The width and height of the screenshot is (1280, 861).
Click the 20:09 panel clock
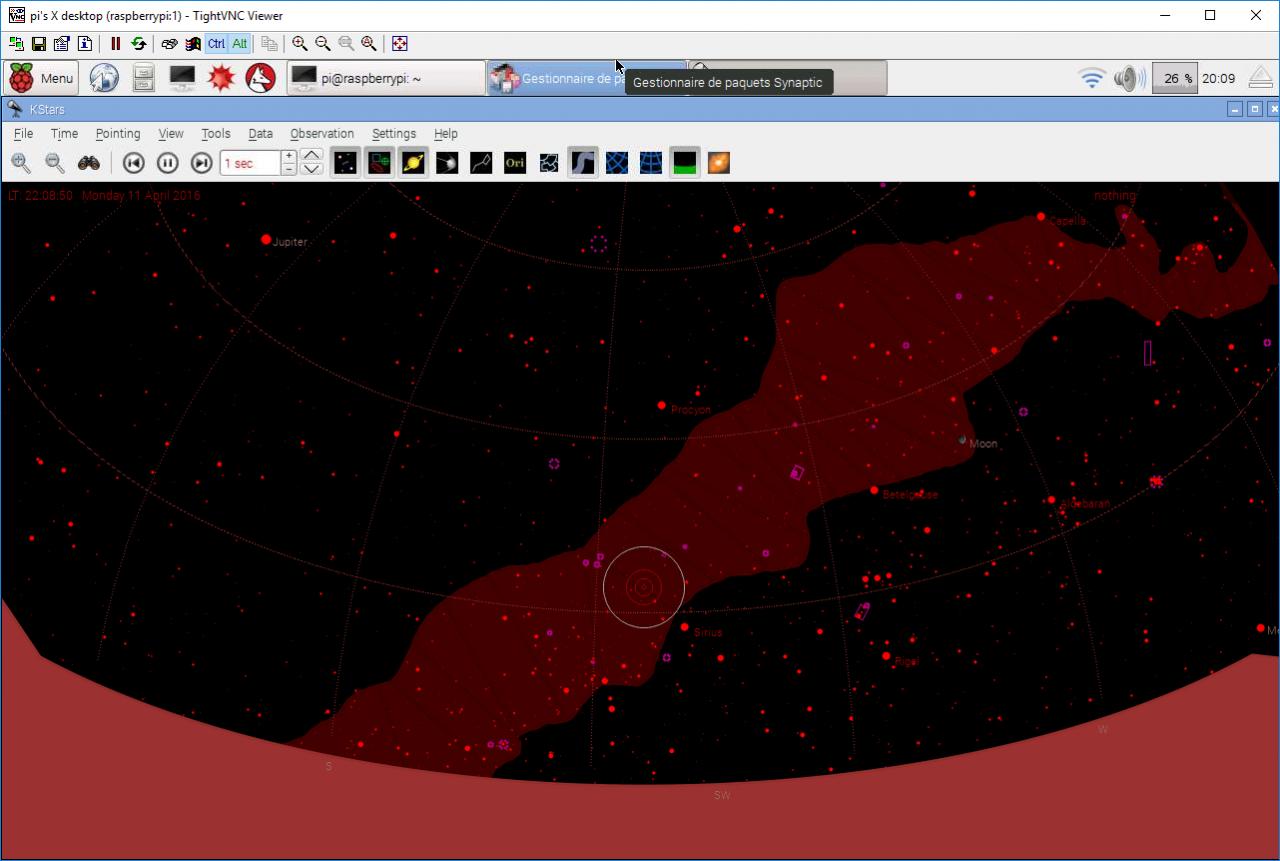click(1218, 78)
